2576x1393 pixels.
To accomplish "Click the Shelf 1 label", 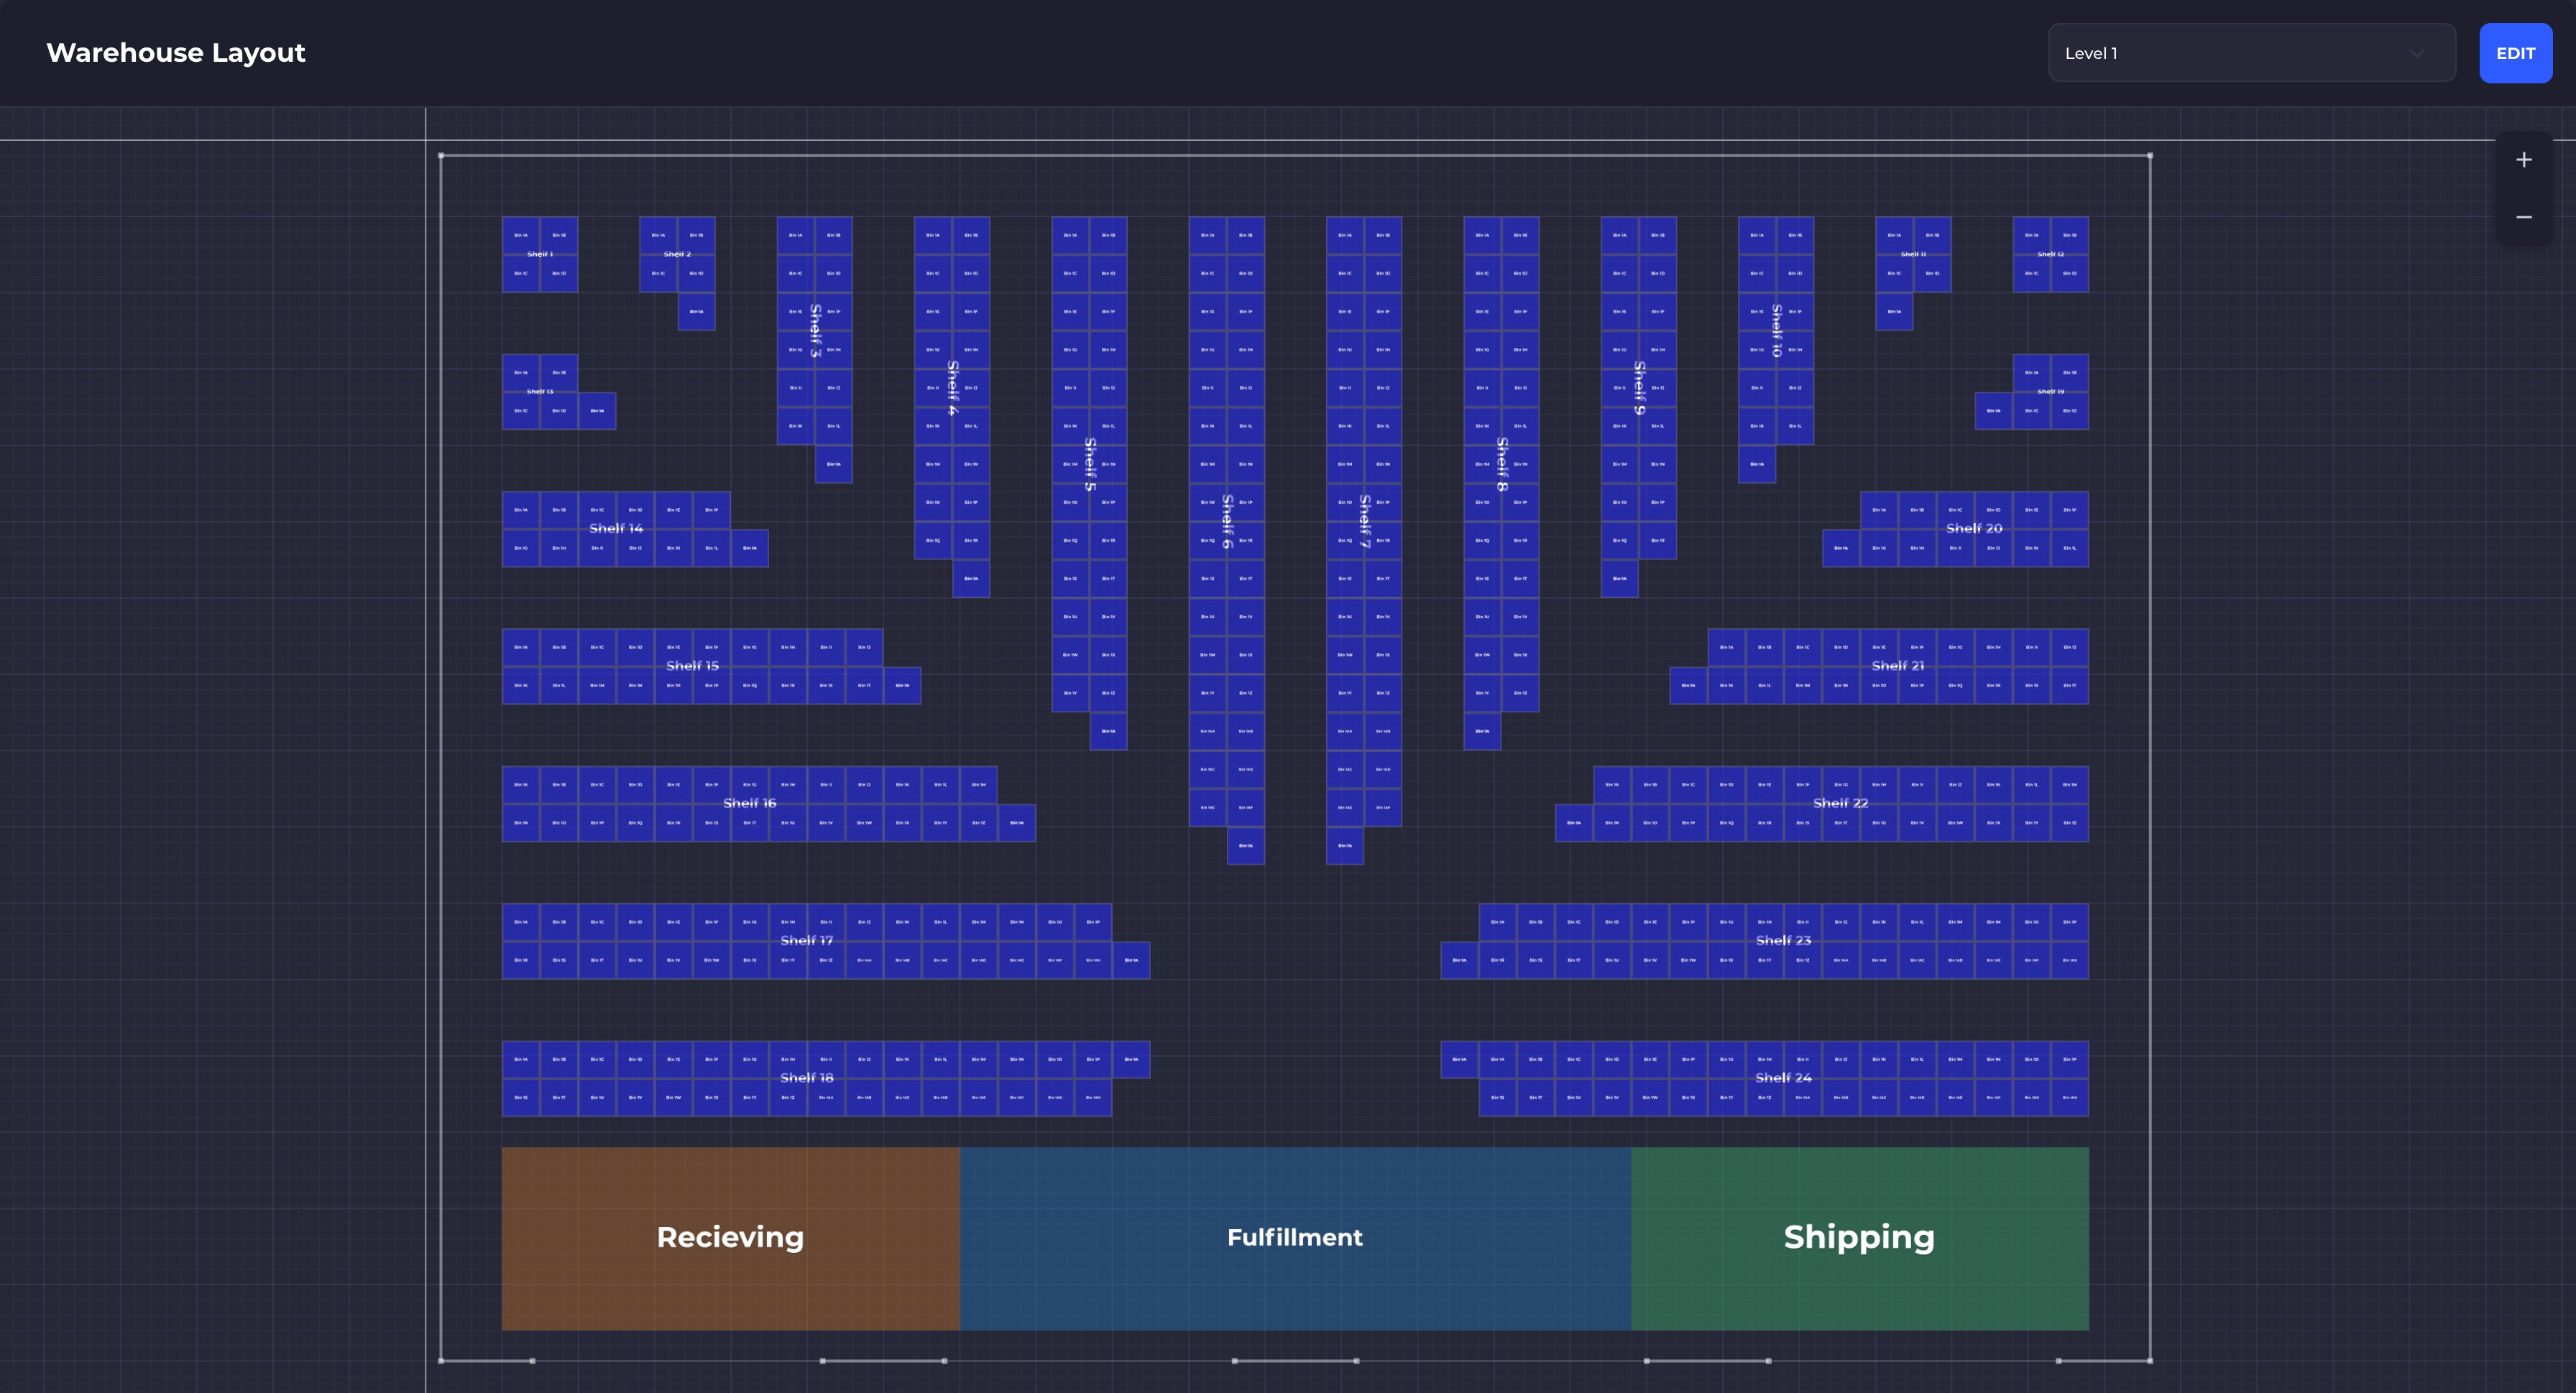I will coord(540,254).
